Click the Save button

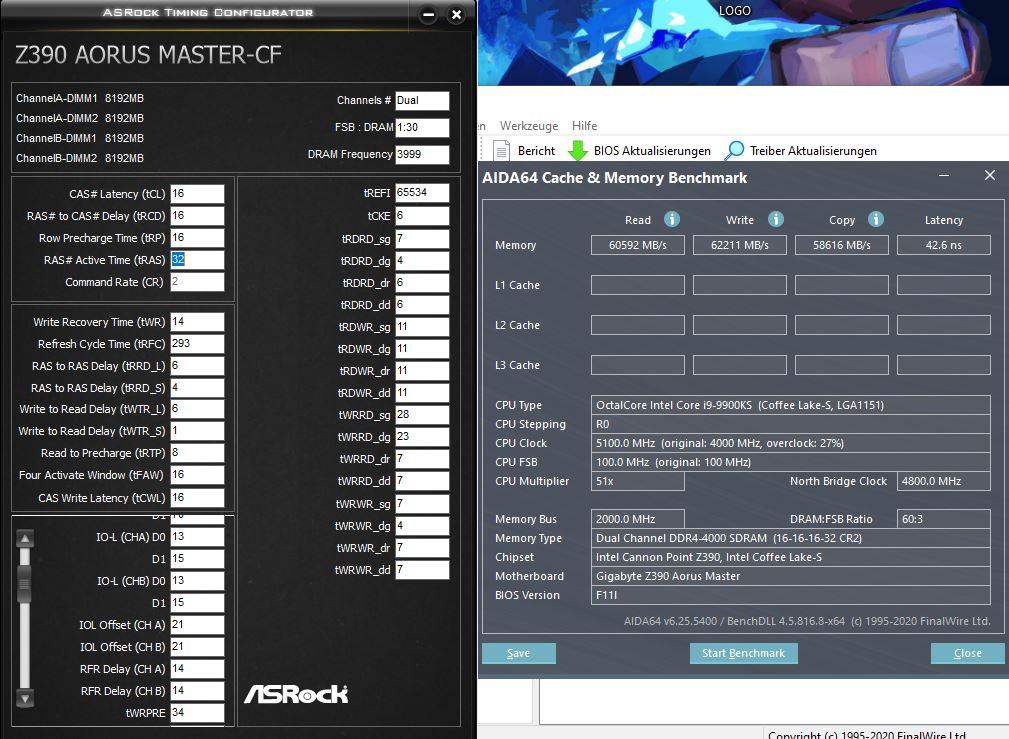(519, 653)
